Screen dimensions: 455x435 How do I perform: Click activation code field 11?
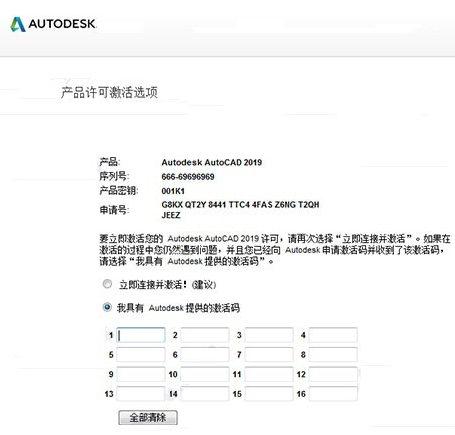tap(269, 374)
